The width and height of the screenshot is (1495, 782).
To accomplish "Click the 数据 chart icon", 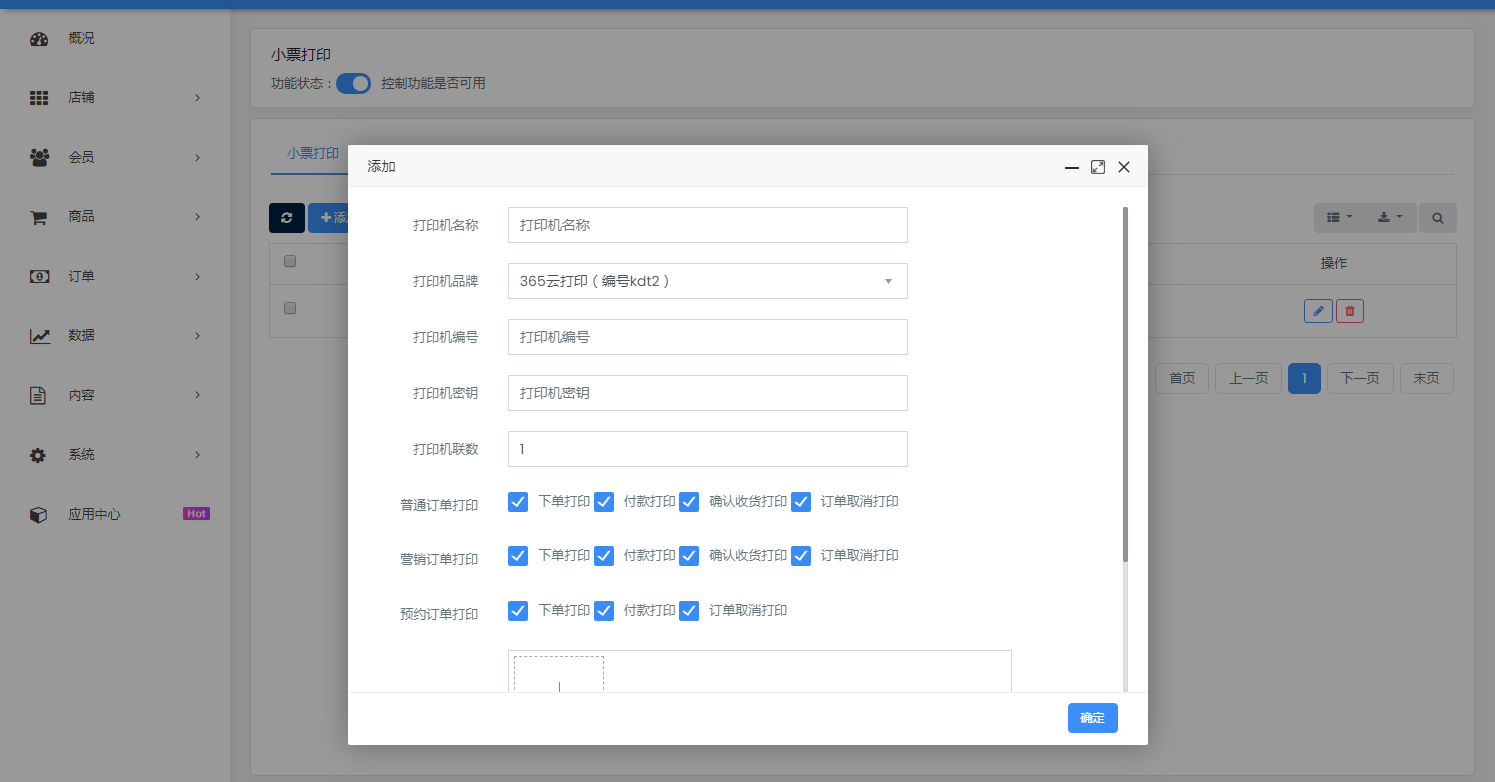I will pyautogui.click(x=39, y=336).
